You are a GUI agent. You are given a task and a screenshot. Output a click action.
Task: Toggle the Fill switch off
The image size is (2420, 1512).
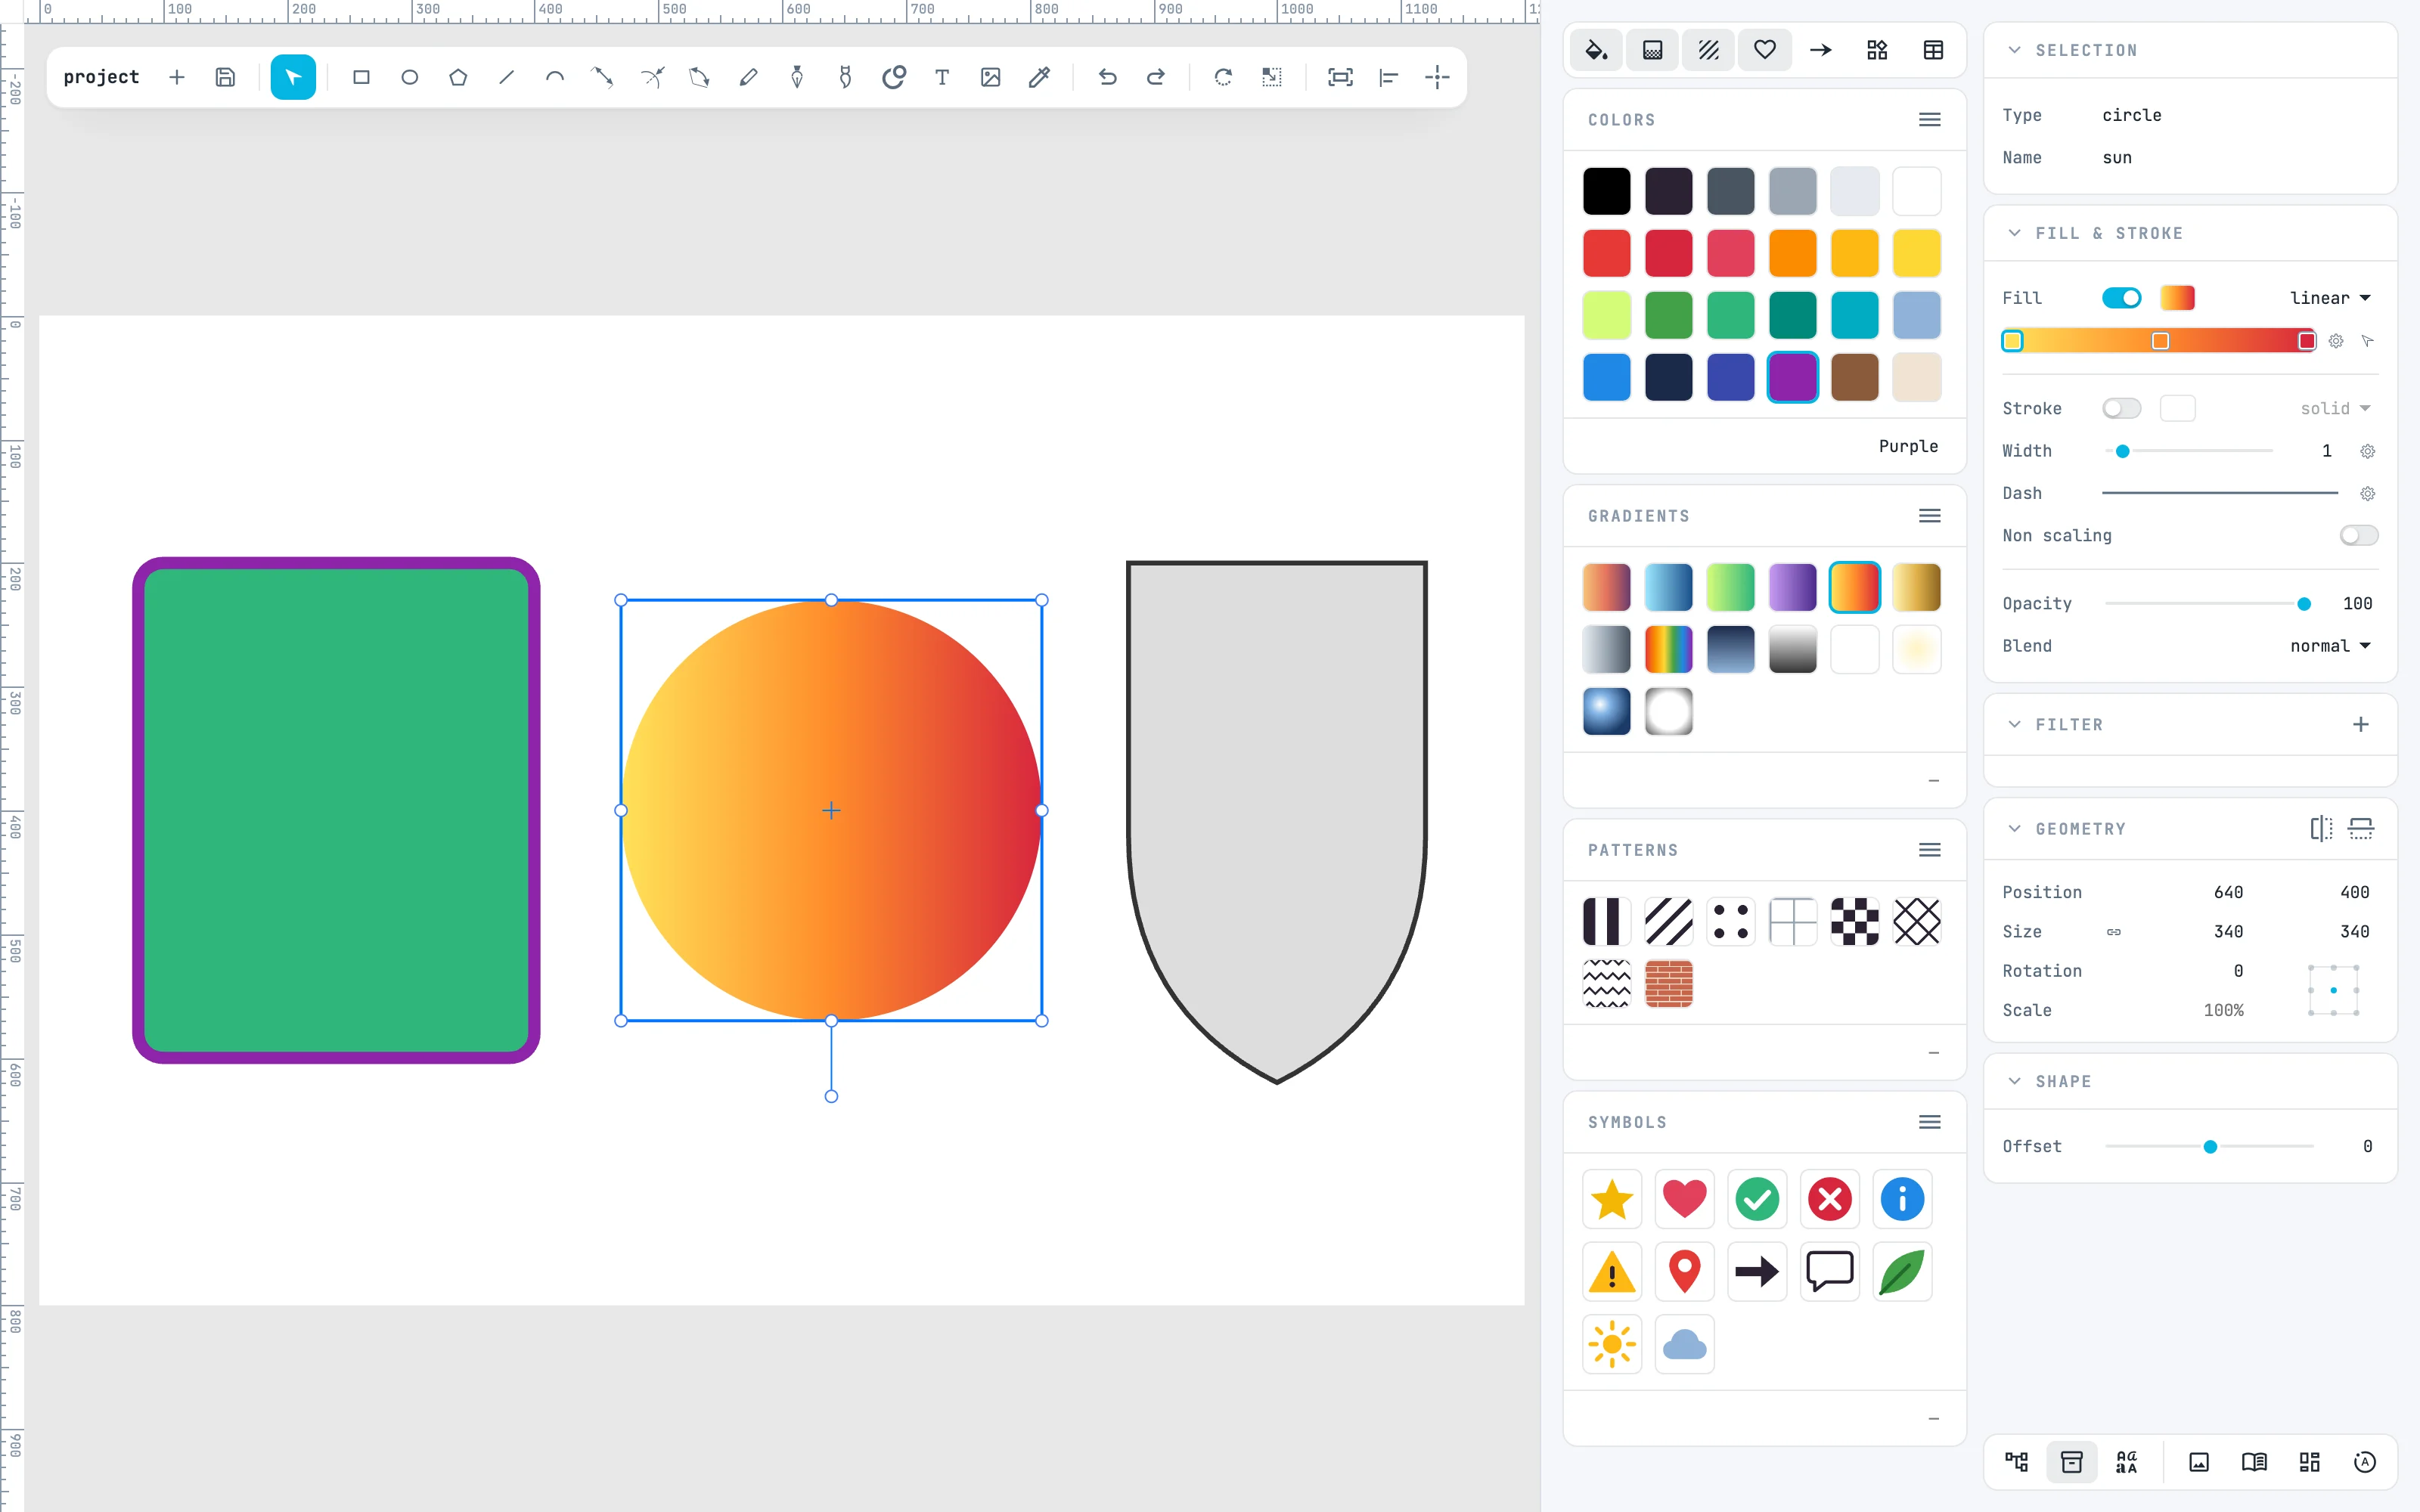tap(2121, 298)
